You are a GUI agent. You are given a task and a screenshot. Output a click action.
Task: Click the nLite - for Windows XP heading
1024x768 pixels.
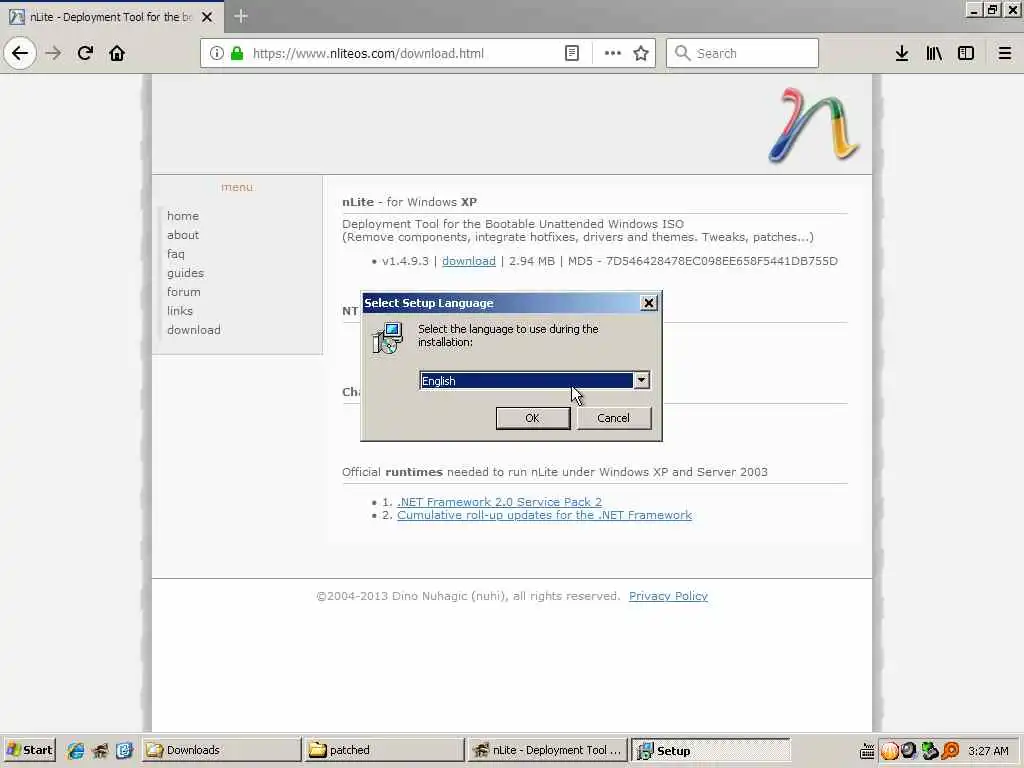[409, 202]
